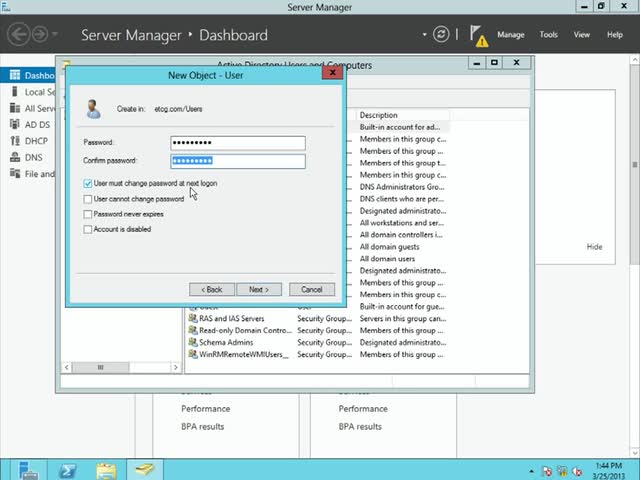Maximize Active Directory Users and Computers window
The height and width of the screenshot is (480, 640).
[x=494, y=62]
